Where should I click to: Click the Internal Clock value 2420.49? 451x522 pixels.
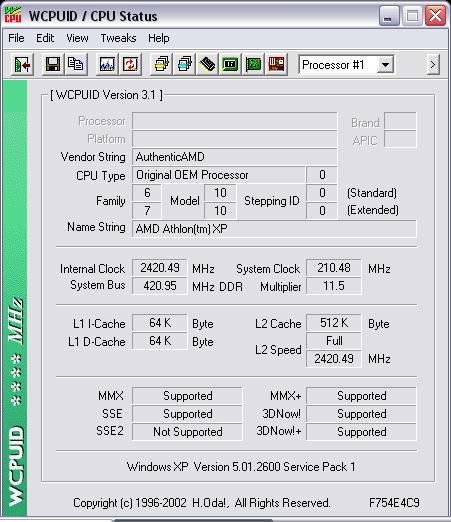(160, 268)
